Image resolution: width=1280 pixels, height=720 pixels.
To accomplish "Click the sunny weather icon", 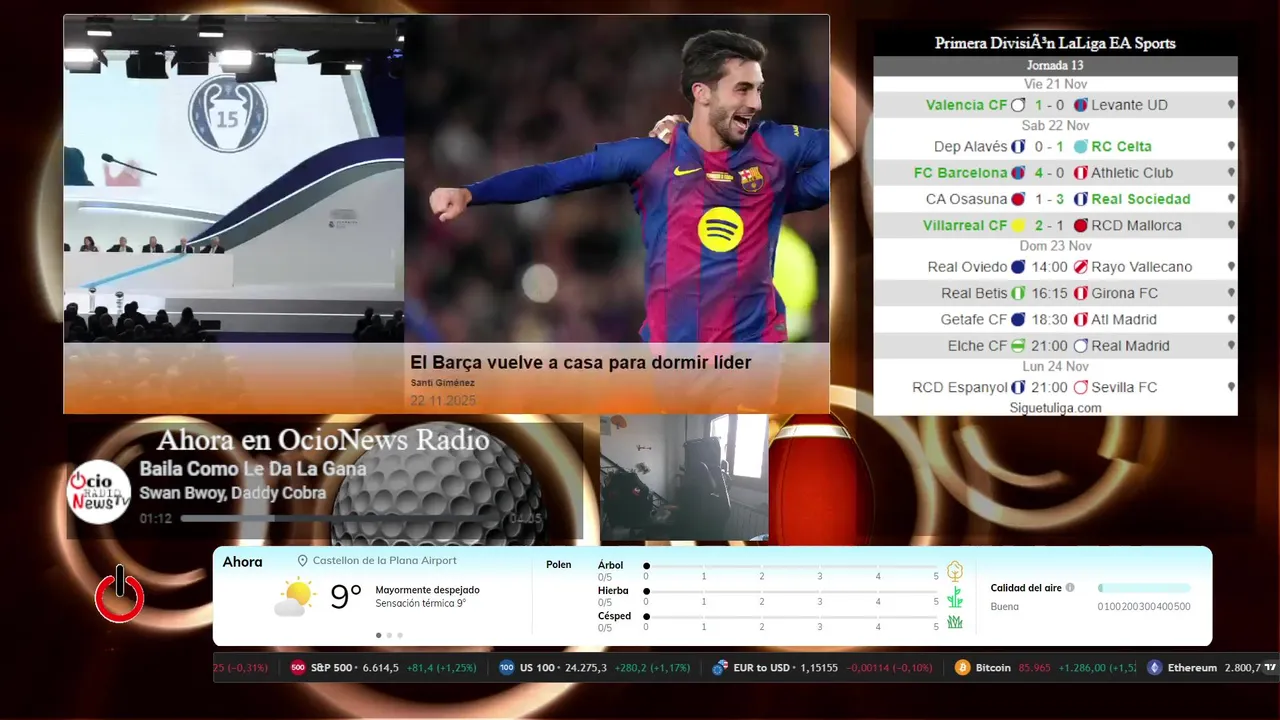I will [x=295, y=597].
